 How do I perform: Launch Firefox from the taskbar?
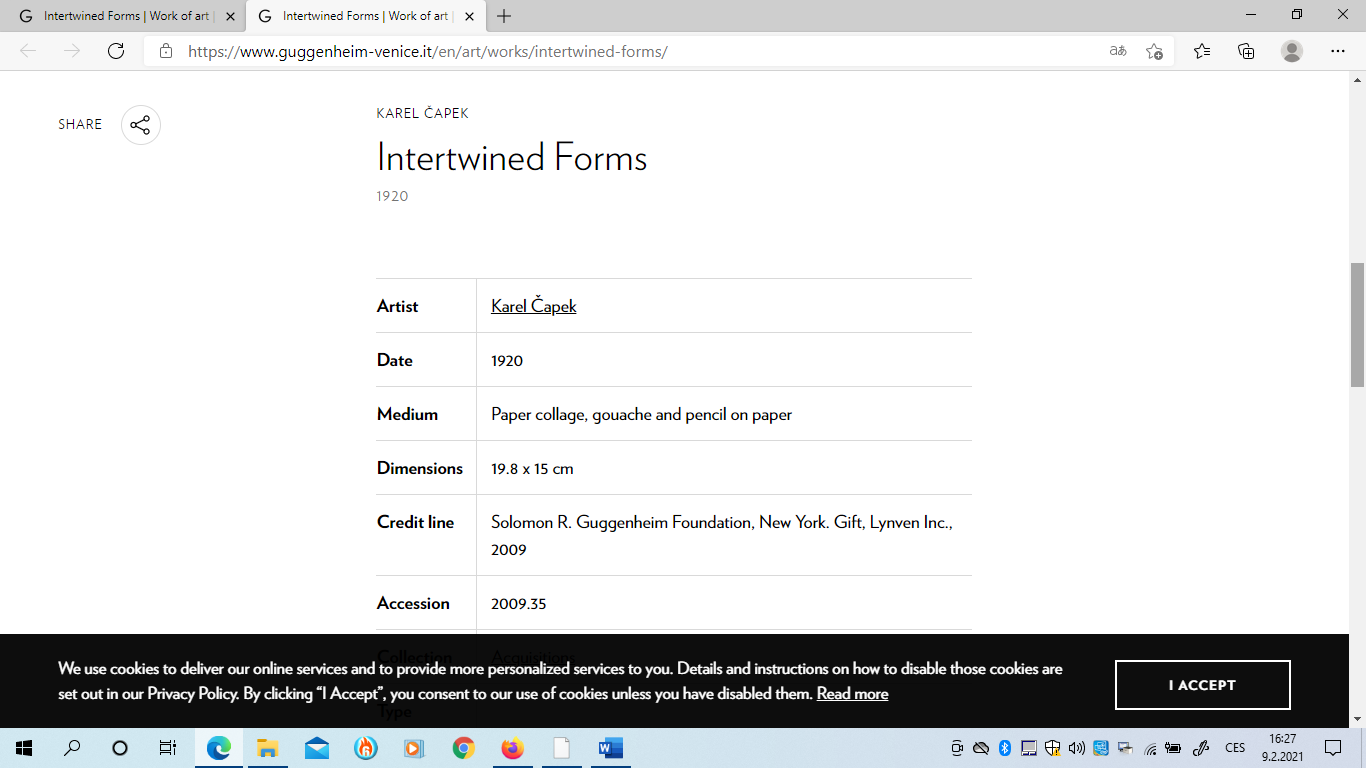click(x=512, y=748)
